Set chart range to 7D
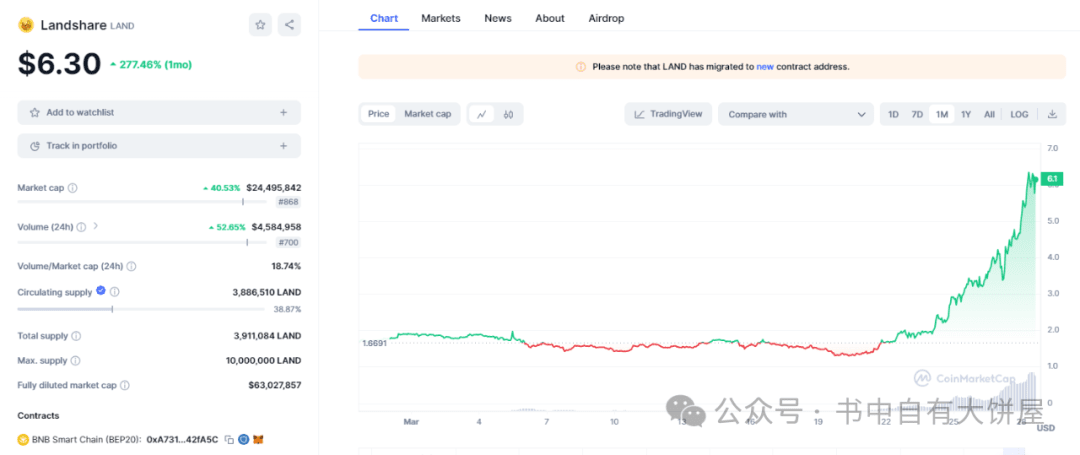 coord(917,114)
